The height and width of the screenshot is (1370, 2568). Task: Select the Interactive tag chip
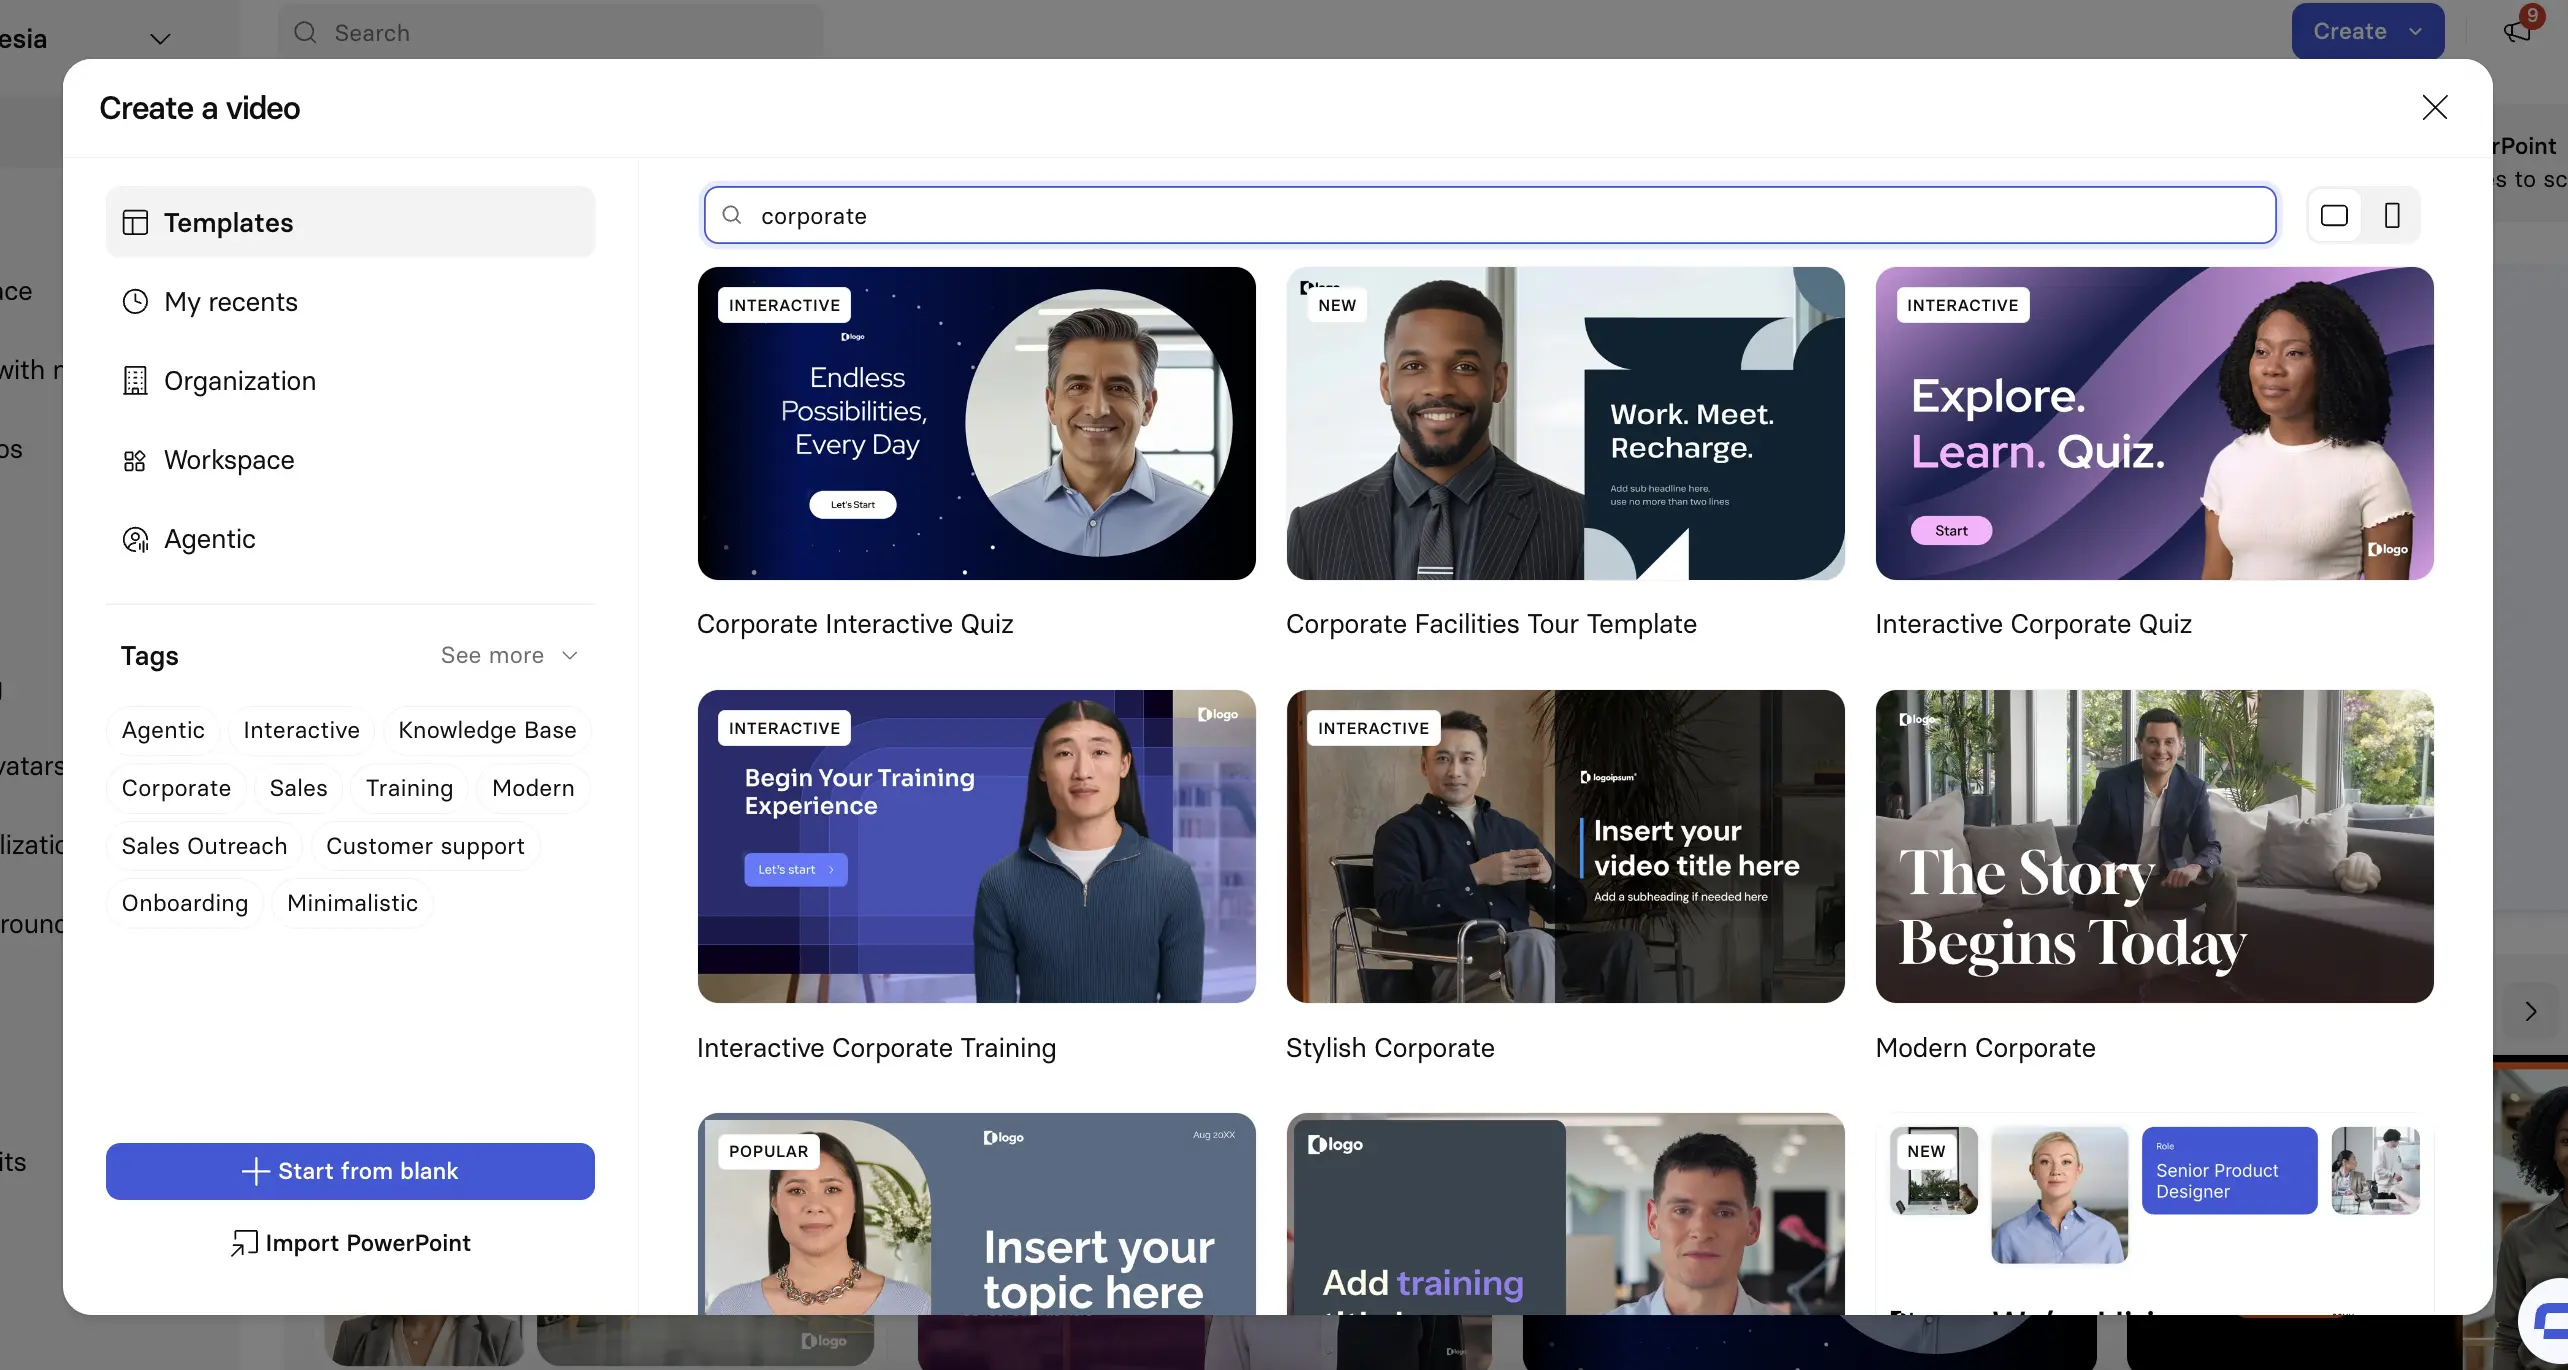pyautogui.click(x=301, y=730)
